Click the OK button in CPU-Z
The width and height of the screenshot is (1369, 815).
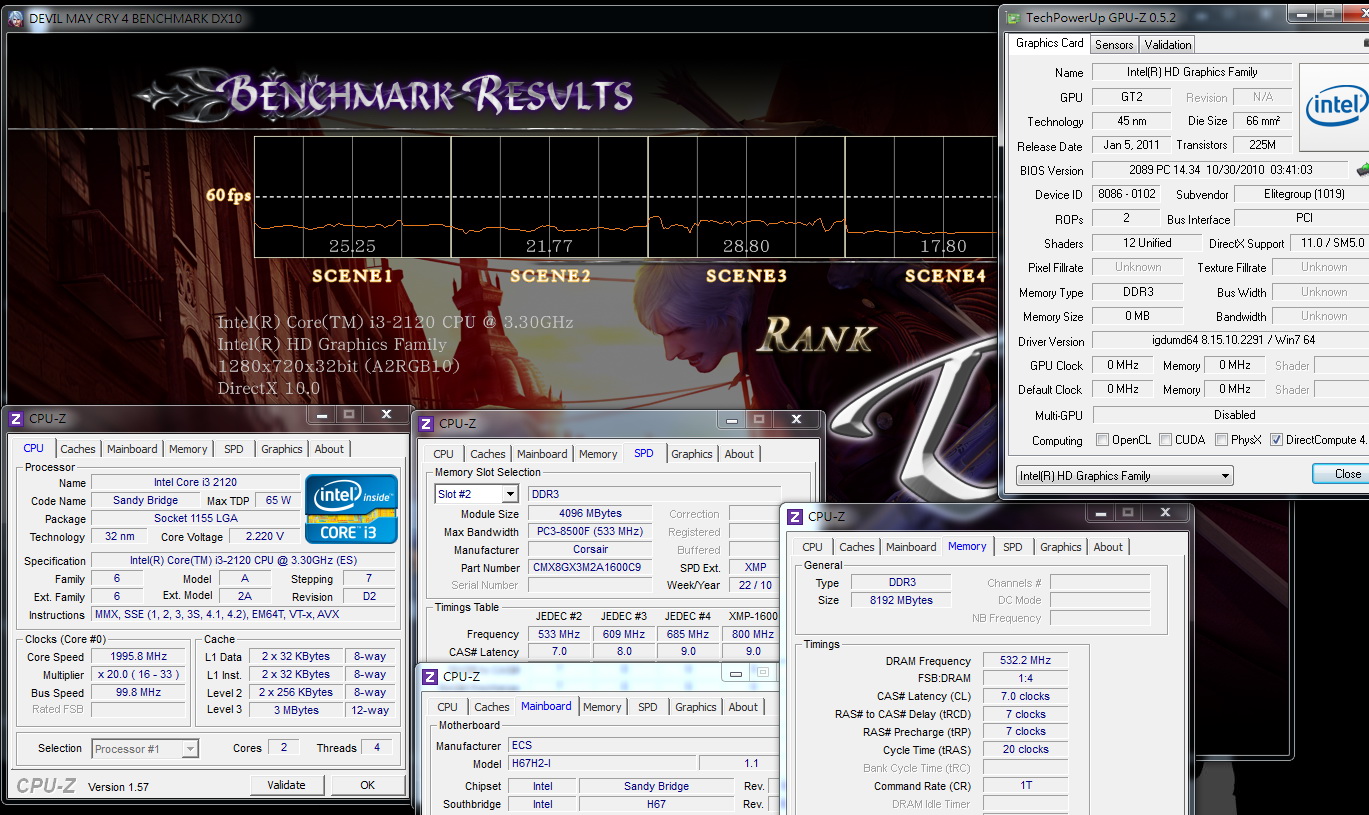pyautogui.click(x=367, y=785)
